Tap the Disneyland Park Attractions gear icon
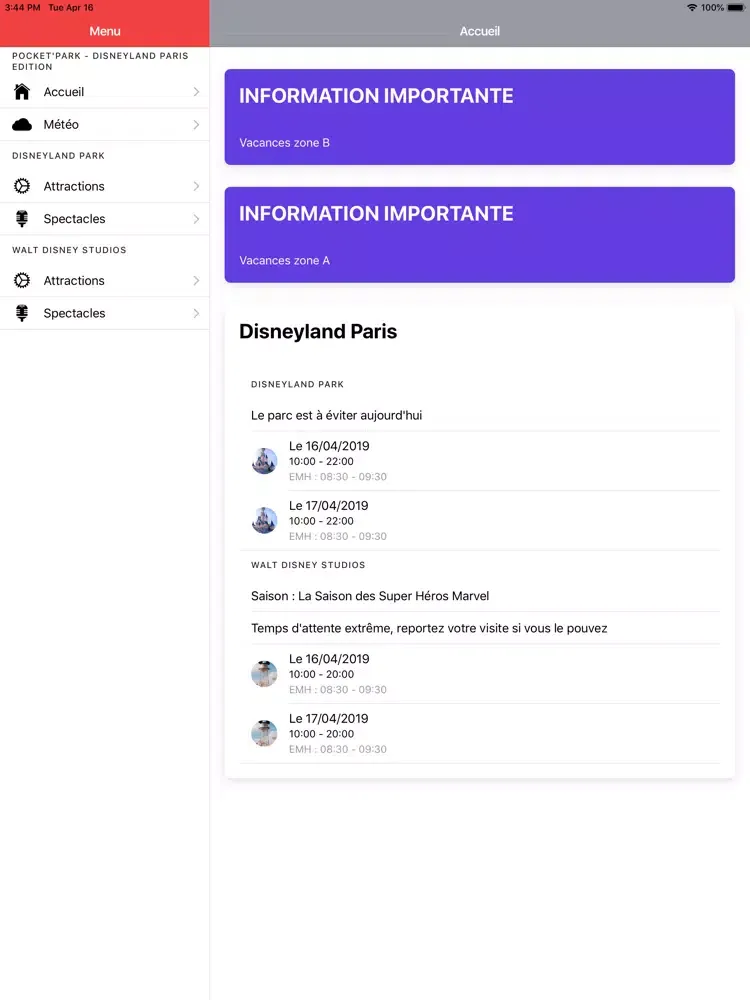Viewport: 750px width, 1000px height. (22, 186)
